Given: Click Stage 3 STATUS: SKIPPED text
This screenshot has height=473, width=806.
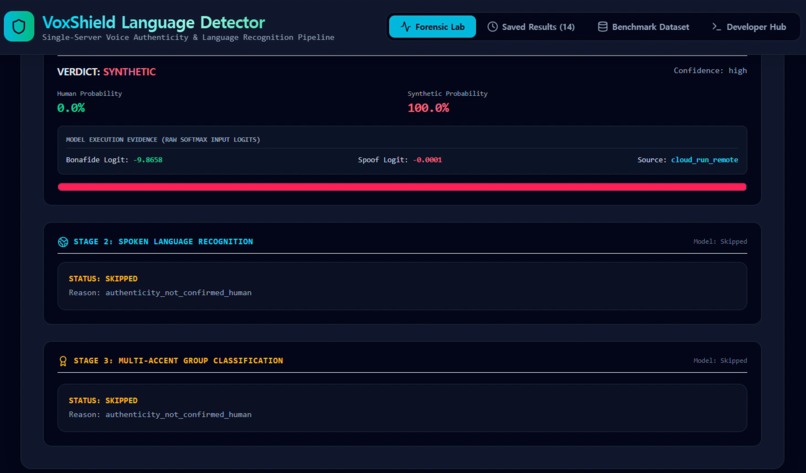Looking at the screenshot, I should [103, 401].
